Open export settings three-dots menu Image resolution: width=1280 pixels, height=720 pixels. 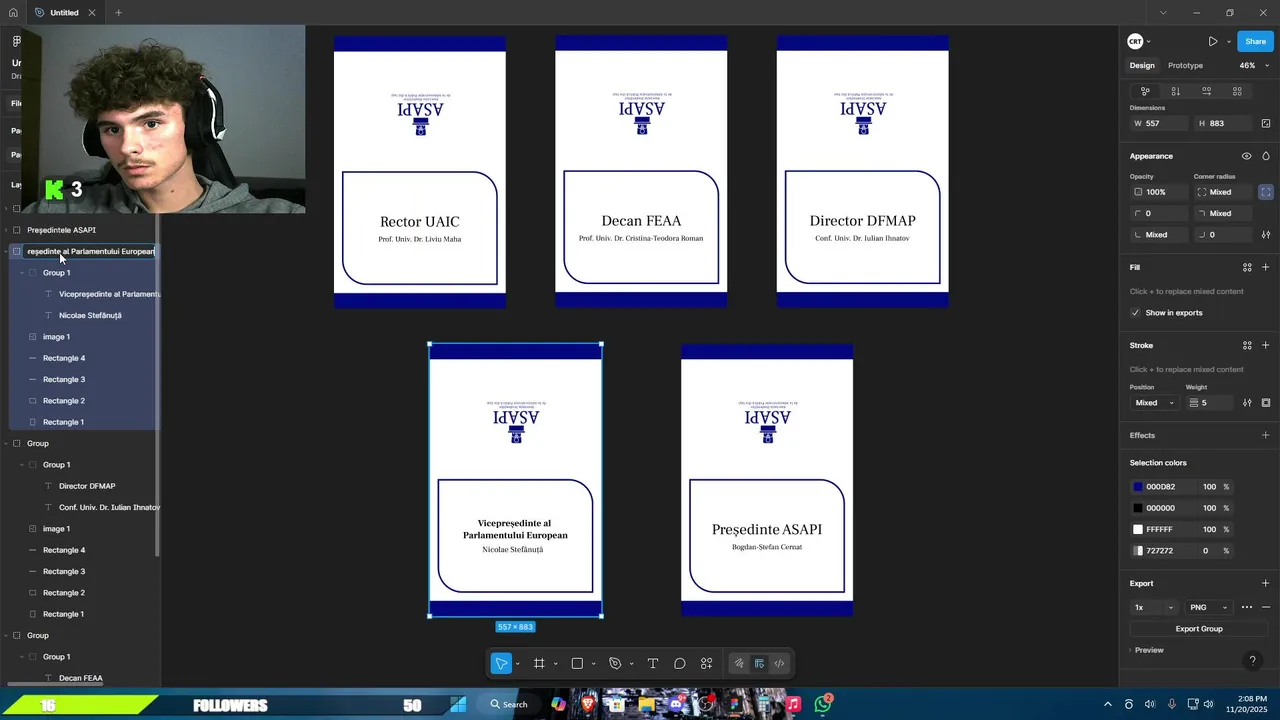(1247, 607)
